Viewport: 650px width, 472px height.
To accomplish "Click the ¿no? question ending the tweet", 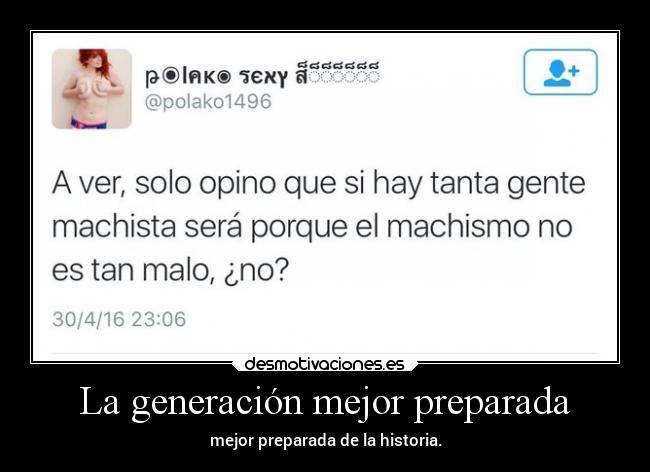I will tap(256, 271).
